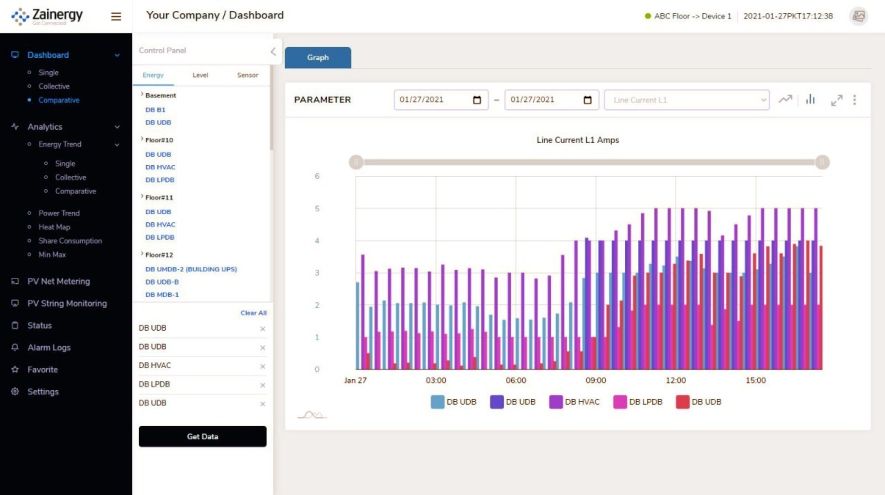Open Min Max analytics
885x495 pixels.
coord(52,255)
